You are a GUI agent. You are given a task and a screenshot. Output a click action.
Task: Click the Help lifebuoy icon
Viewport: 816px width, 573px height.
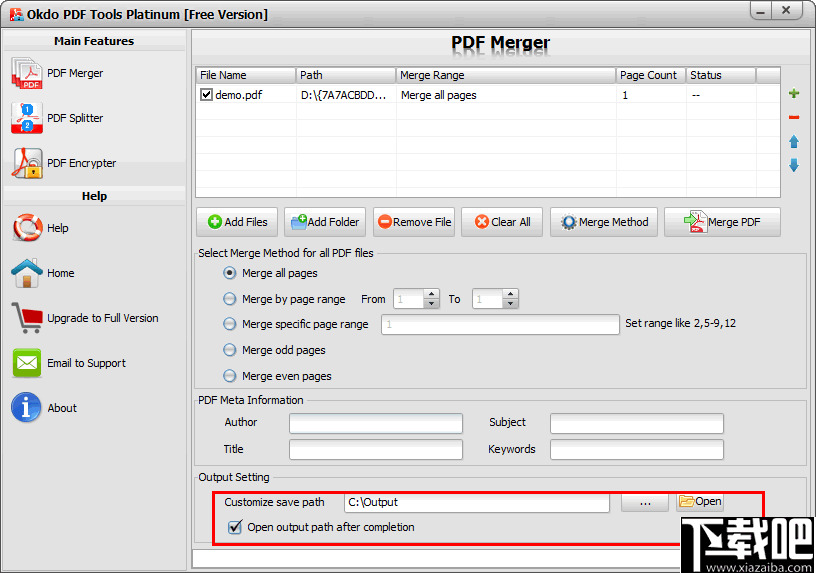(27, 228)
